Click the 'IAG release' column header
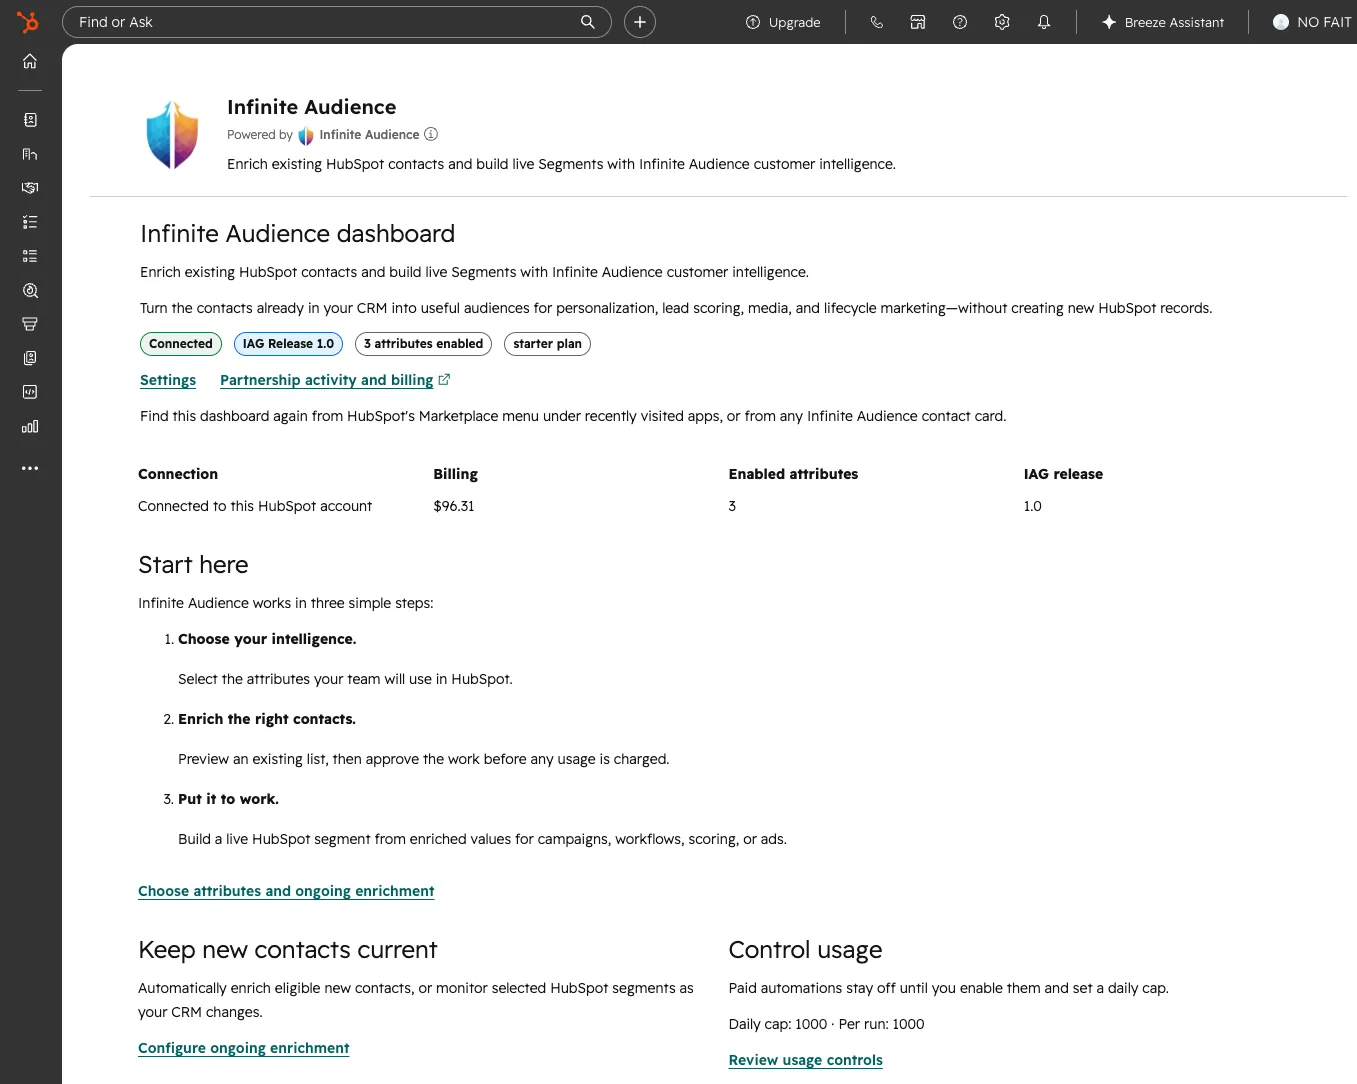 tap(1063, 474)
